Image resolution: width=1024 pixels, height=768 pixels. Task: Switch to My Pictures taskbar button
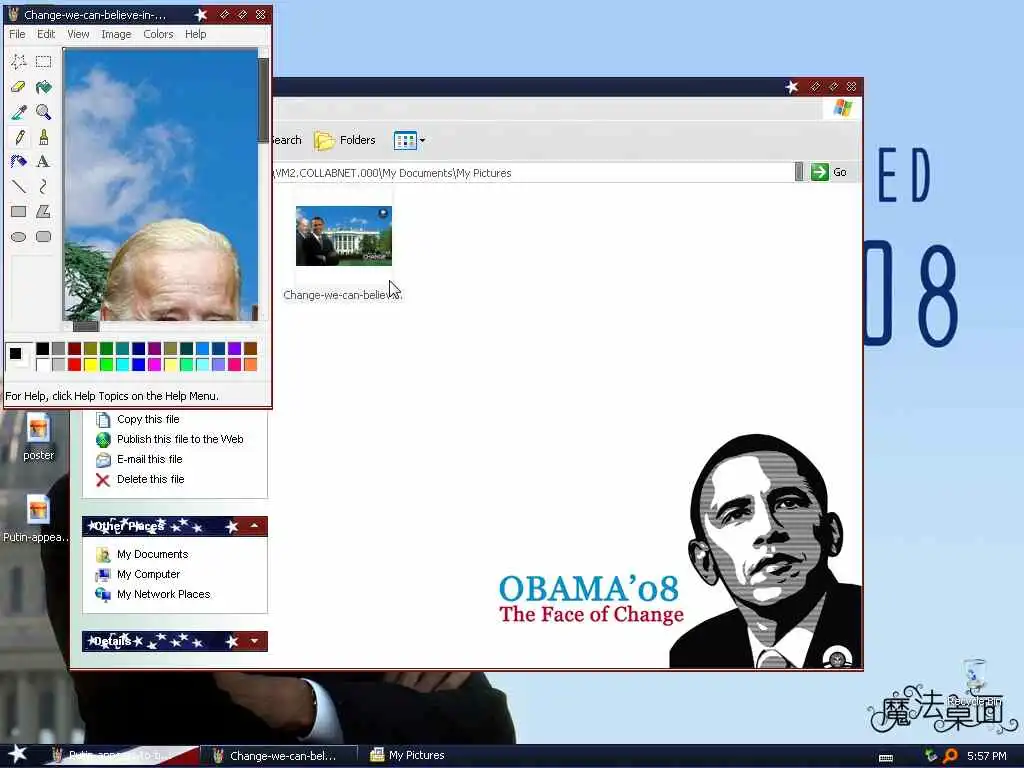click(x=408, y=756)
